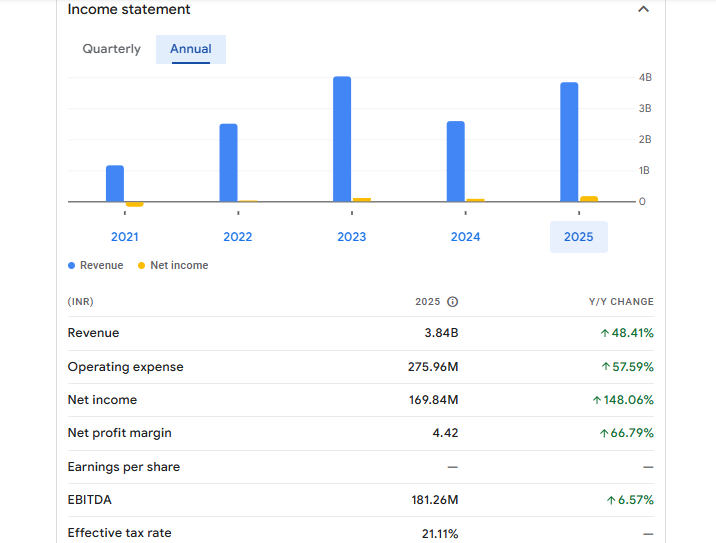Click the Income statement heading

point(129,9)
